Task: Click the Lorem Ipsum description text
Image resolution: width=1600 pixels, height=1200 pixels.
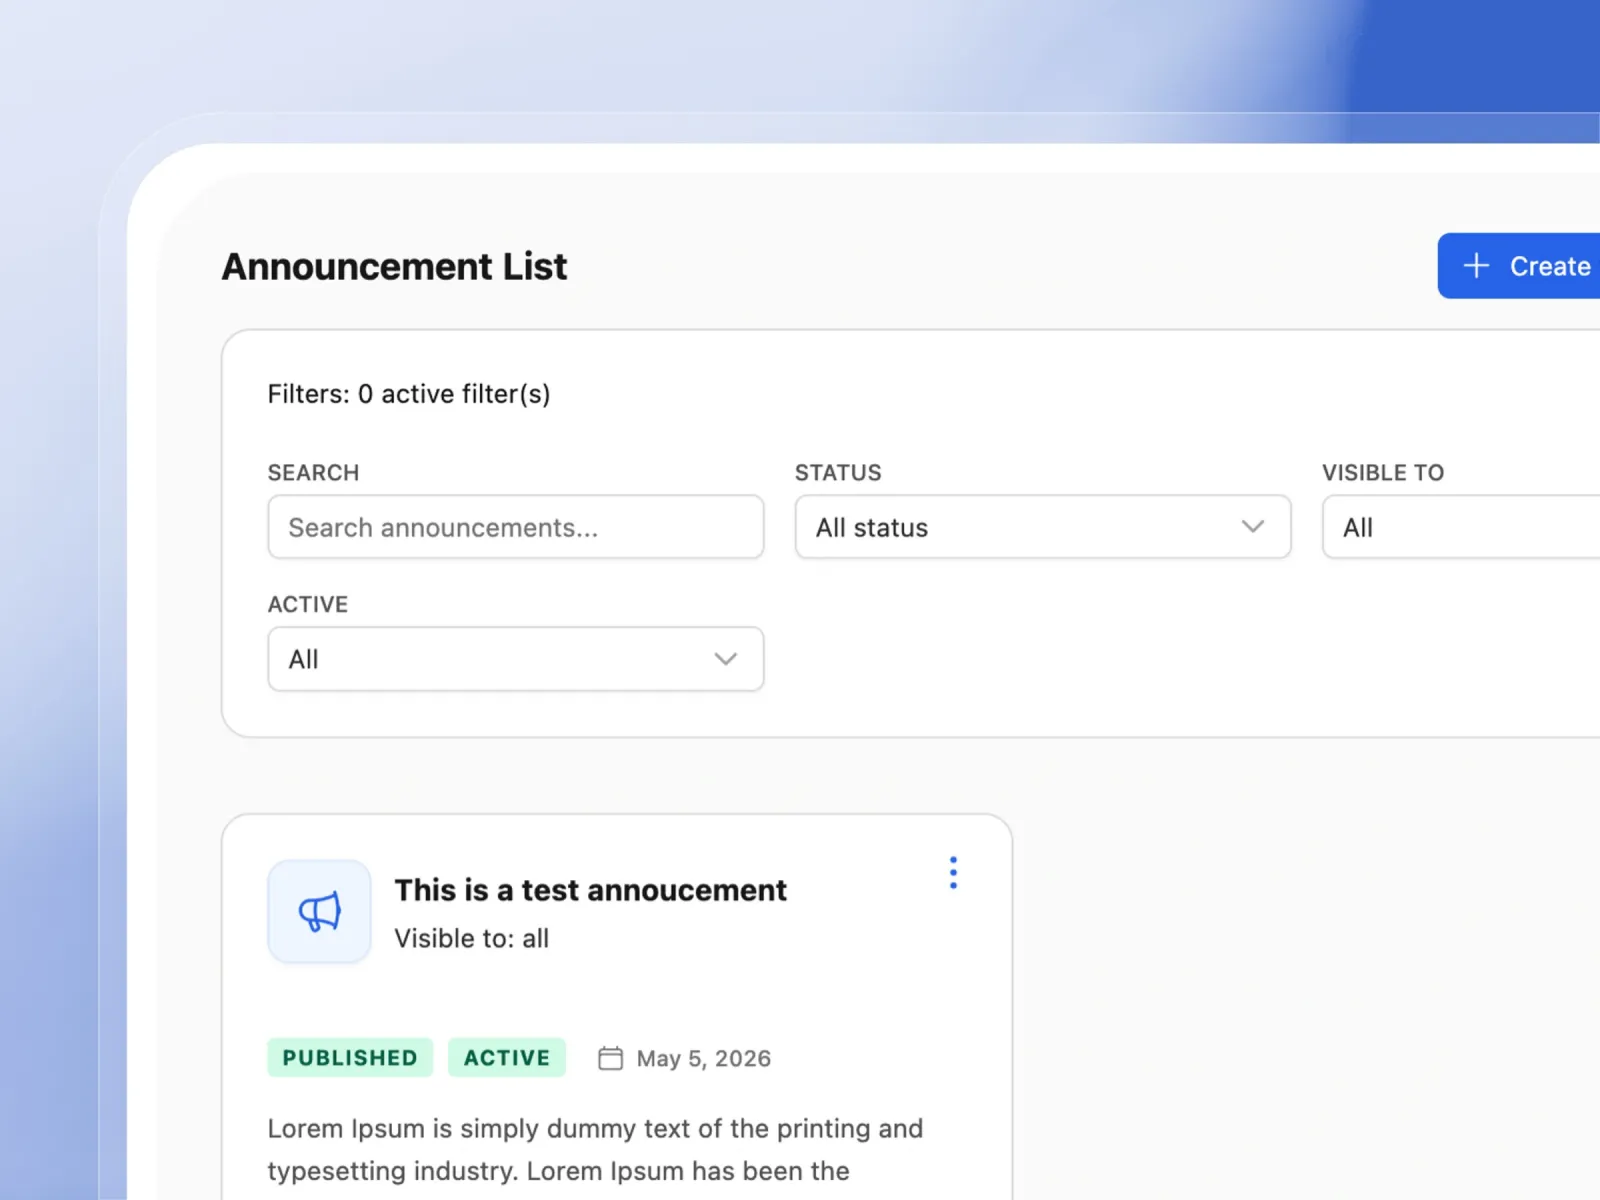Action: coord(595,1150)
